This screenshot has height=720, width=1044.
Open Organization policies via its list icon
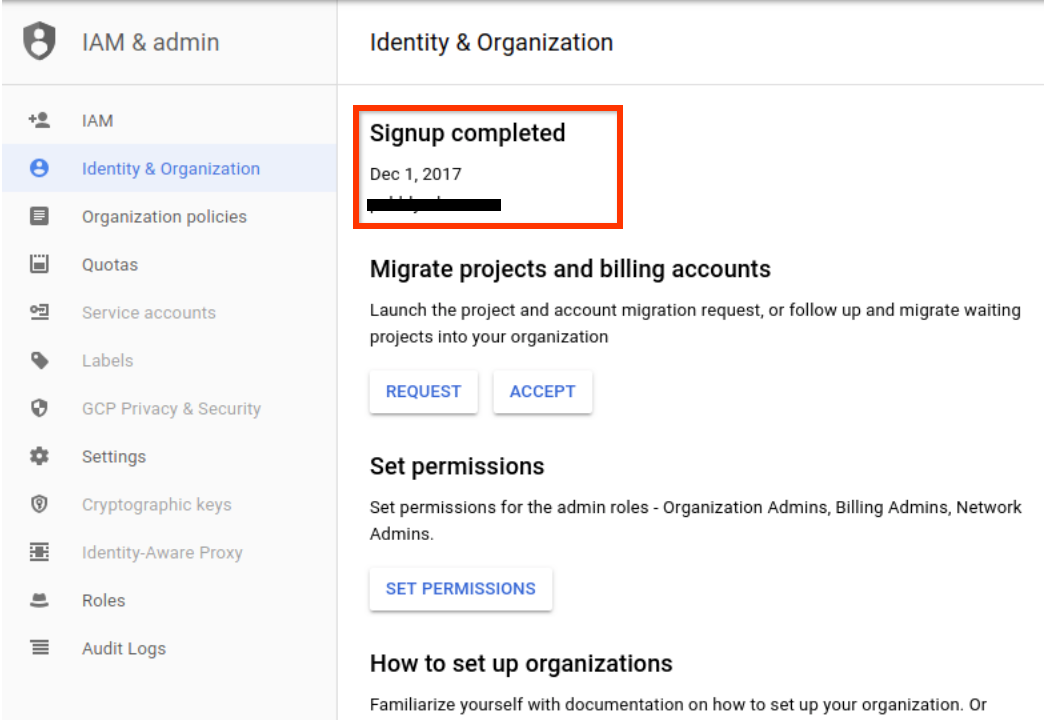(x=38, y=216)
